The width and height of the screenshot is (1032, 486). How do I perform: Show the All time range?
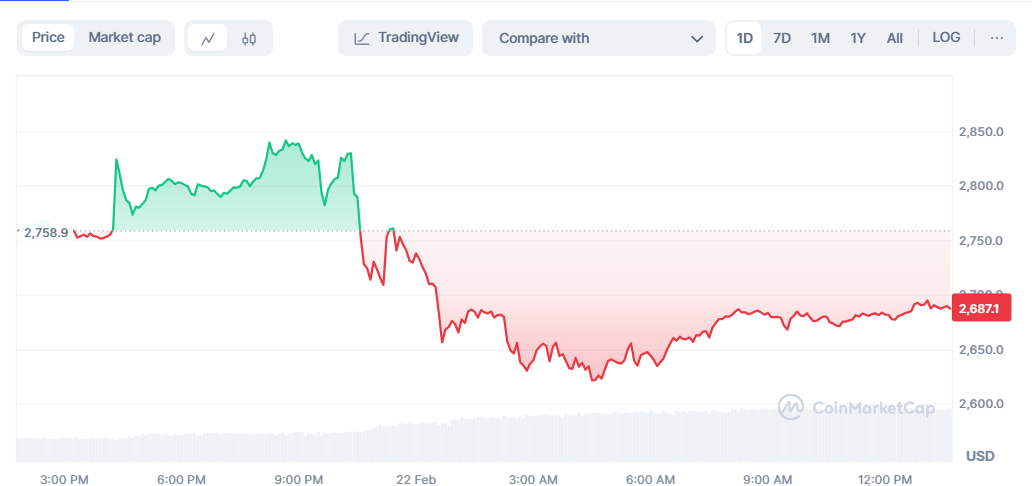click(x=895, y=38)
